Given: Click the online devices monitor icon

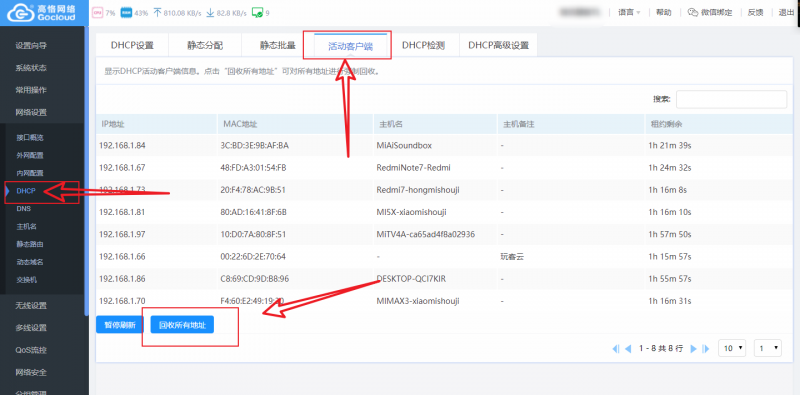Looking at the screenshot, I should pos(258,13).
